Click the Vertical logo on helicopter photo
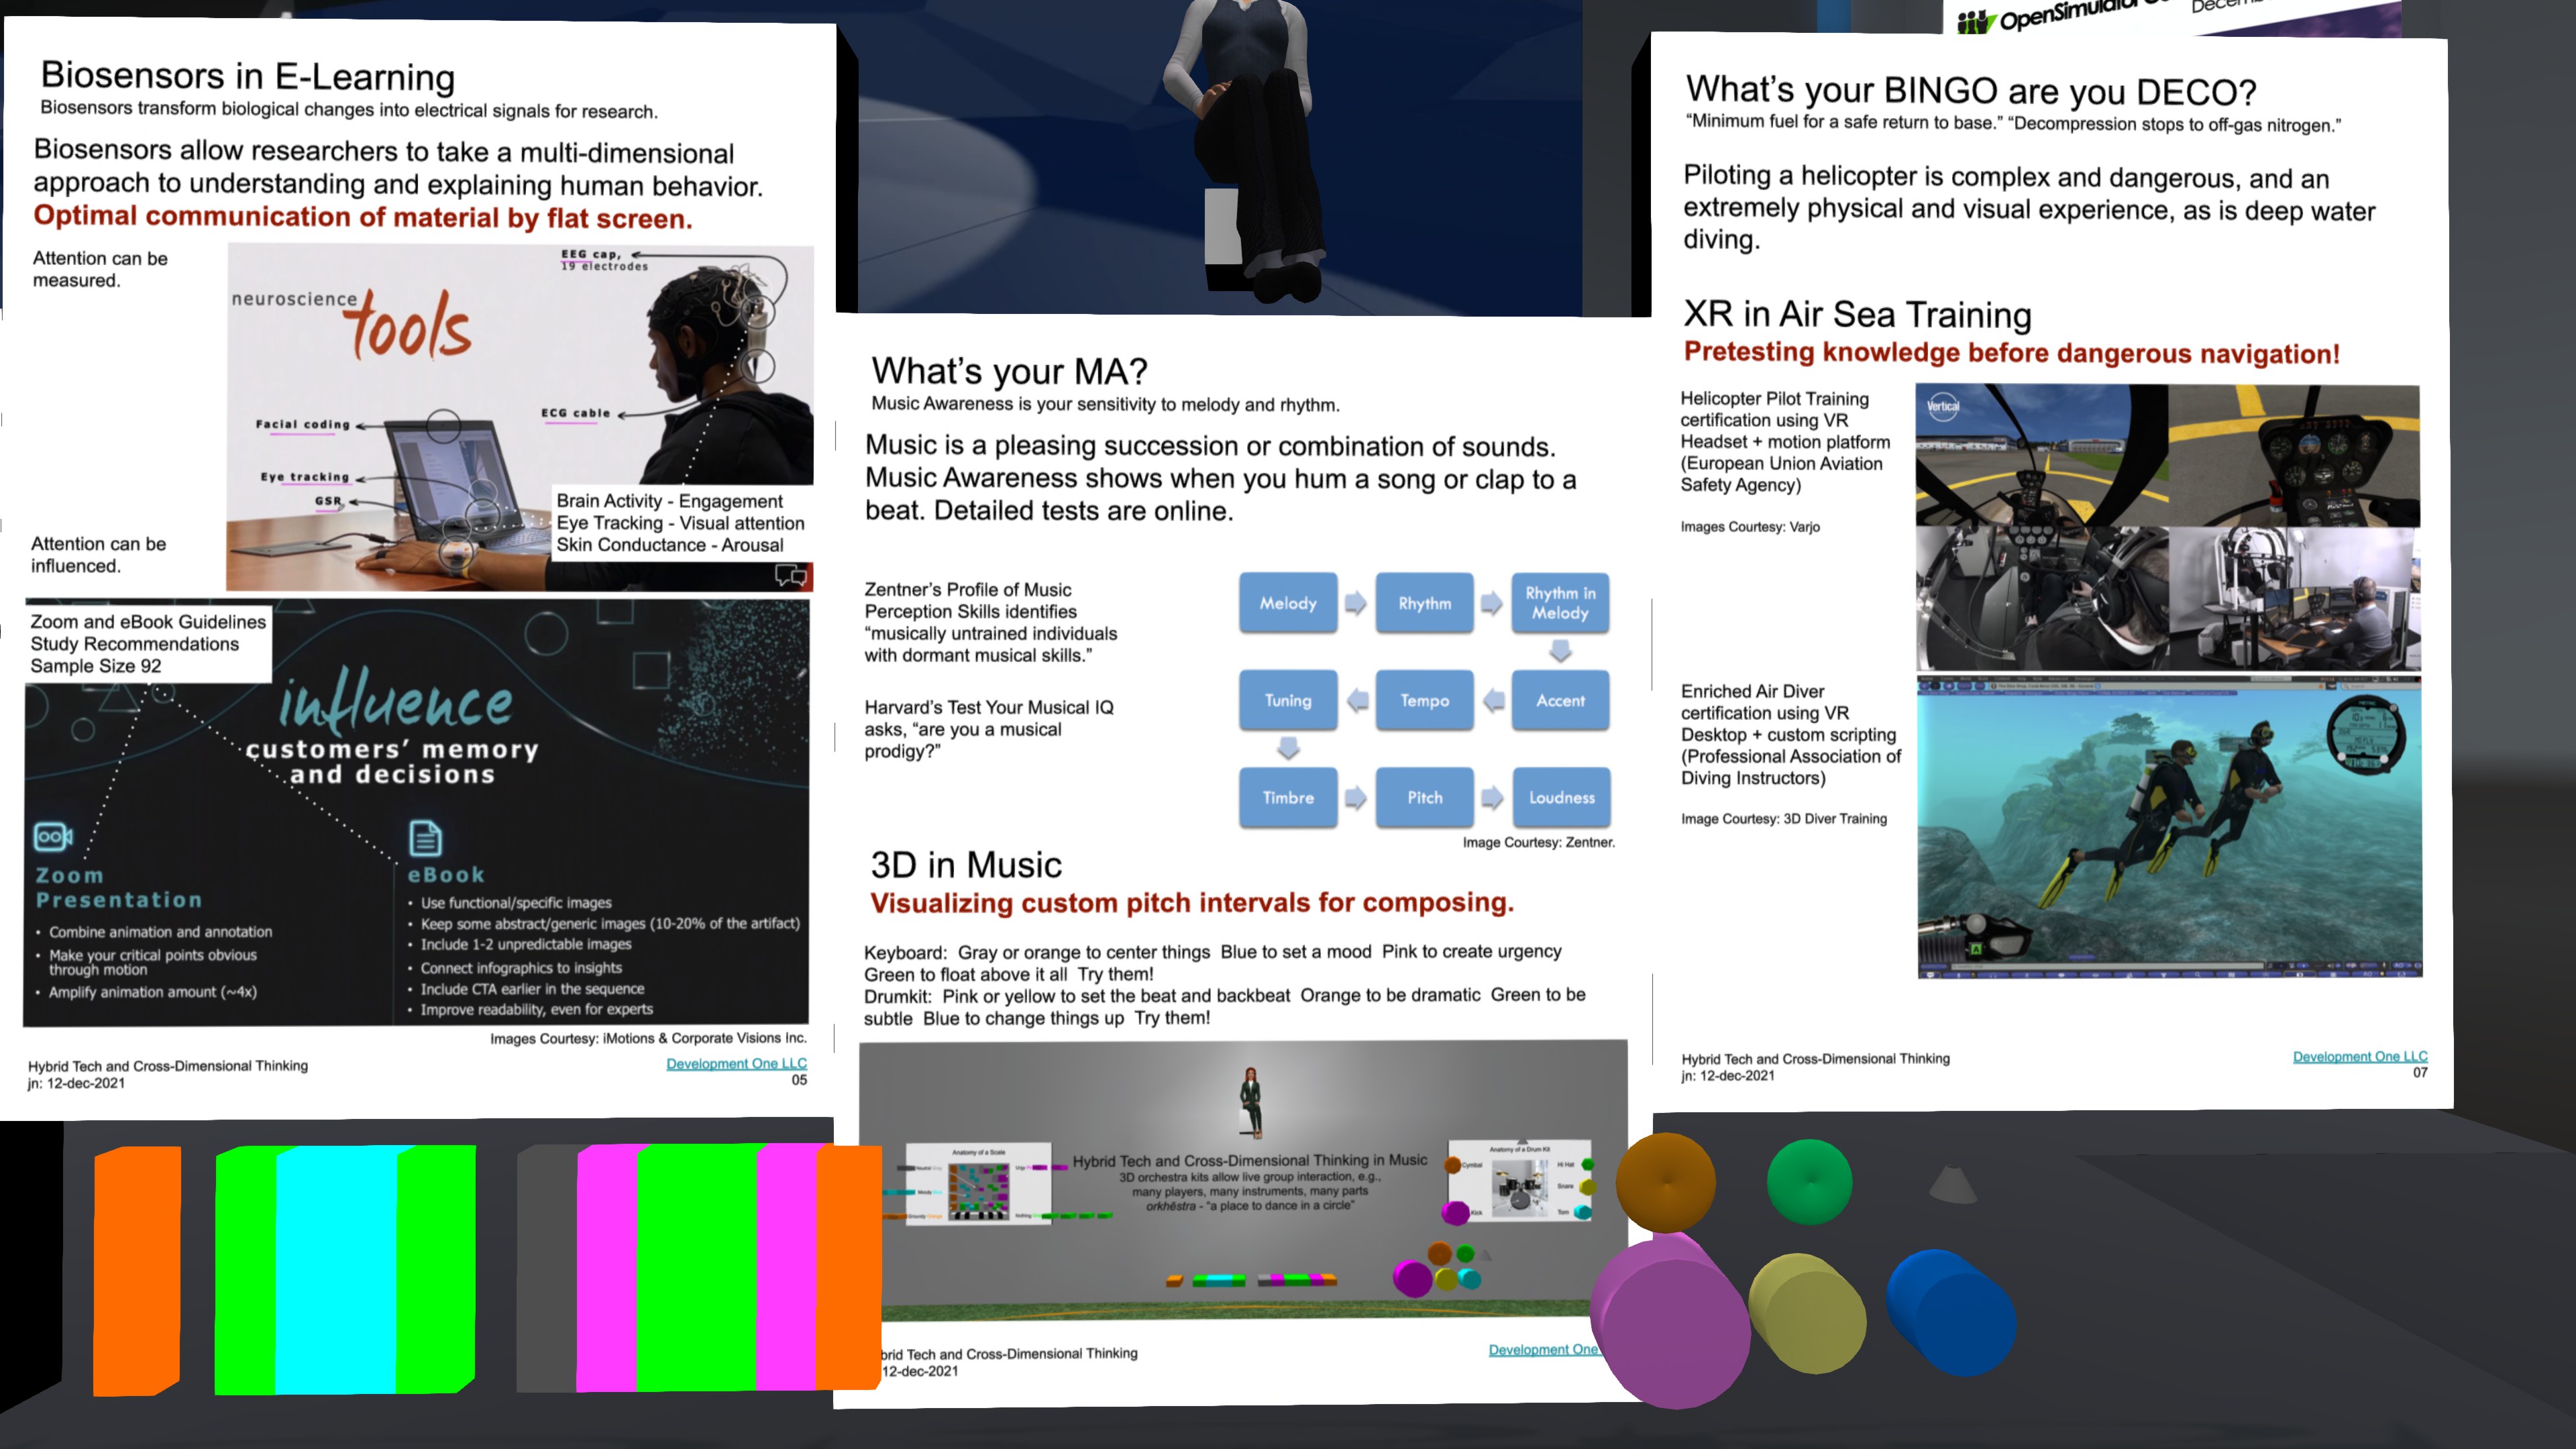The height and width of the screenshot is (1449, 2576). 1943,406
